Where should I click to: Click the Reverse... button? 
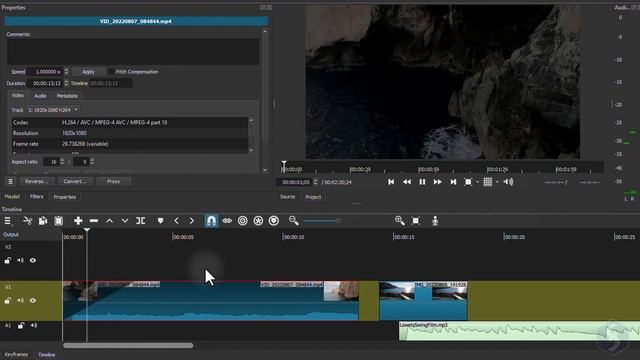coord(36,181)
